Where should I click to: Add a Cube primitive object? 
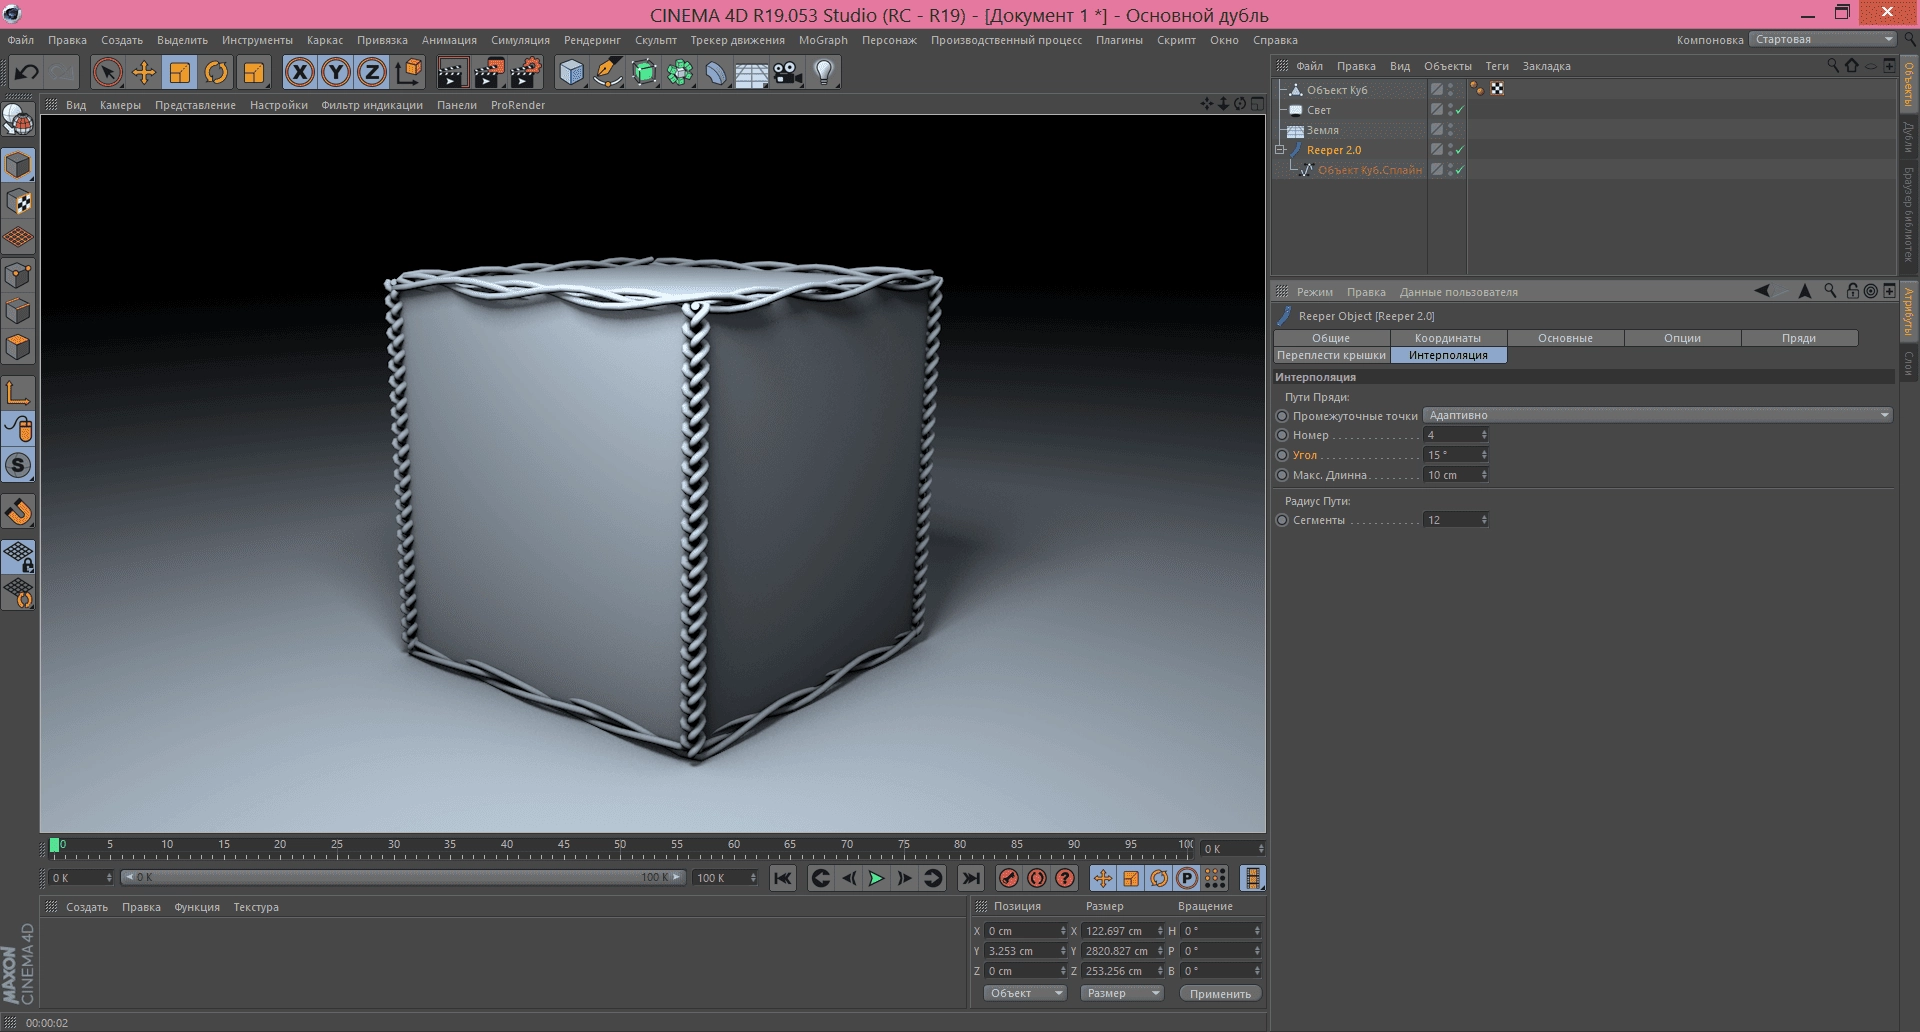(x=571, y=72)
